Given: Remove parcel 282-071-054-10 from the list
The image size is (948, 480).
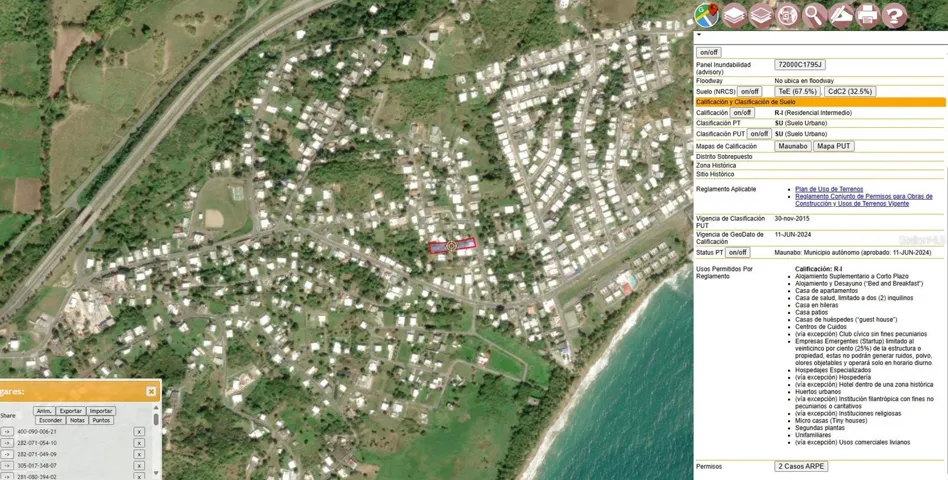Looking at the screenshot, I should [x=139, y=443].
